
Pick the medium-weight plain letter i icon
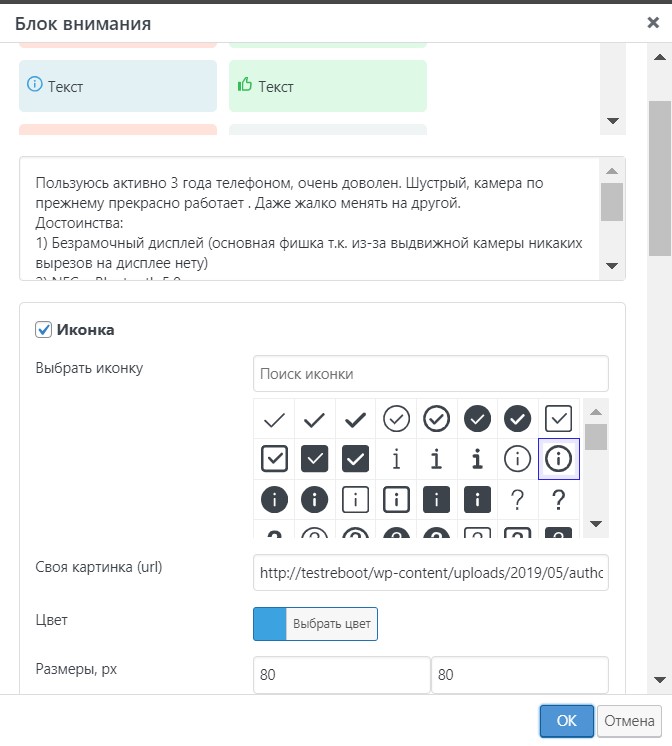(436, 459)
